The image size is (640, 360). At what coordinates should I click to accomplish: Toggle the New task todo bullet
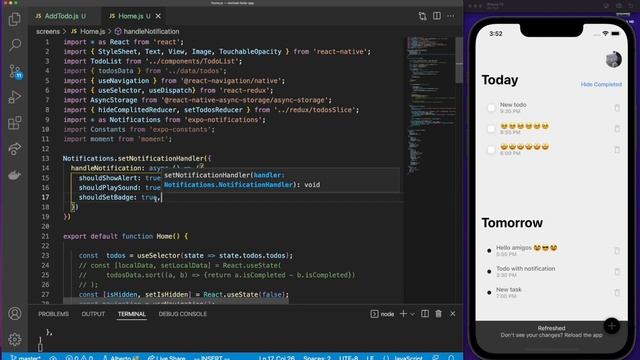tap(489, 292)
